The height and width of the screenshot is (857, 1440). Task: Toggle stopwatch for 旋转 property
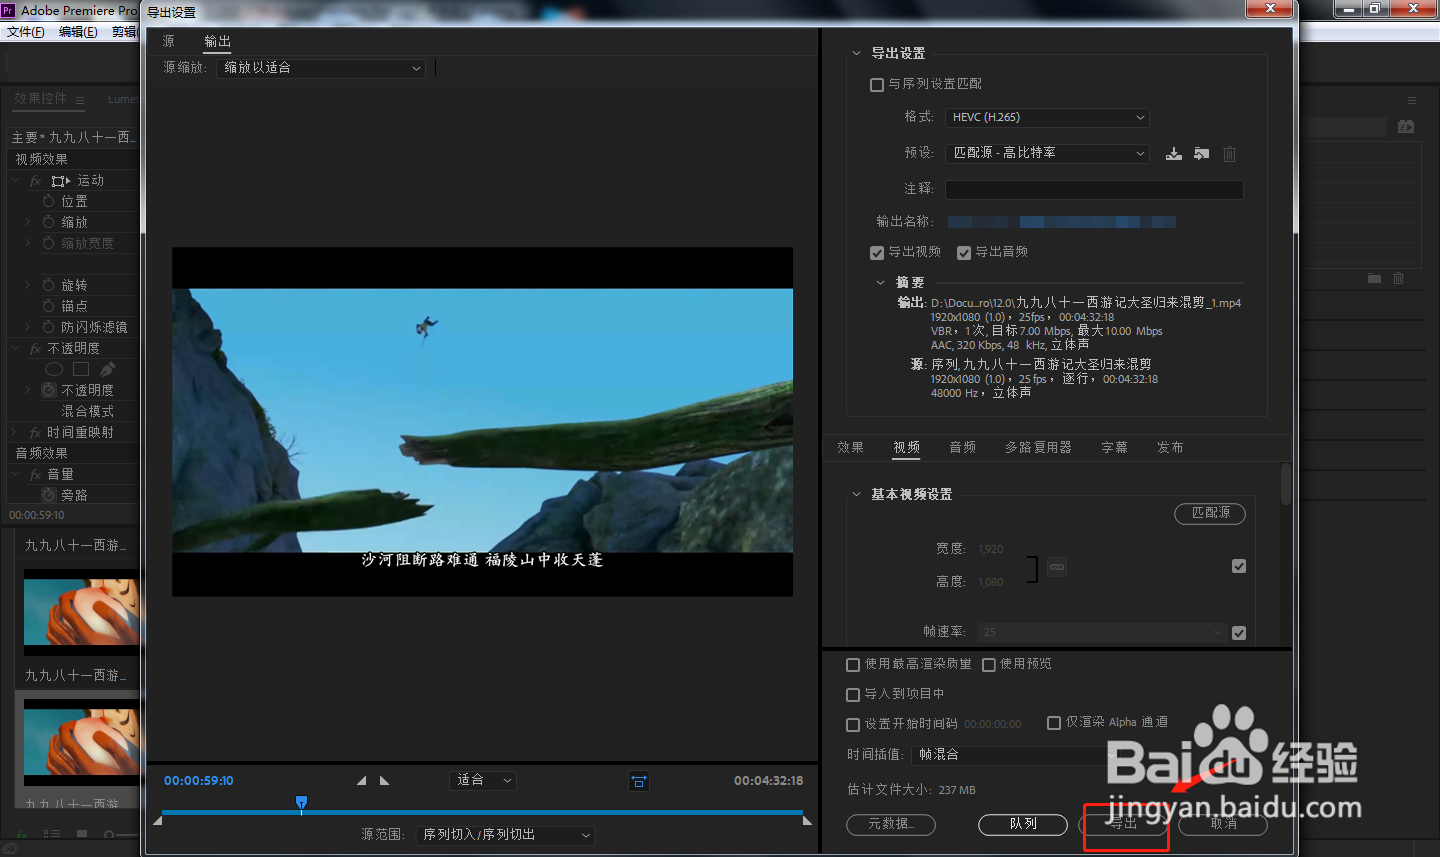(48, 285)
